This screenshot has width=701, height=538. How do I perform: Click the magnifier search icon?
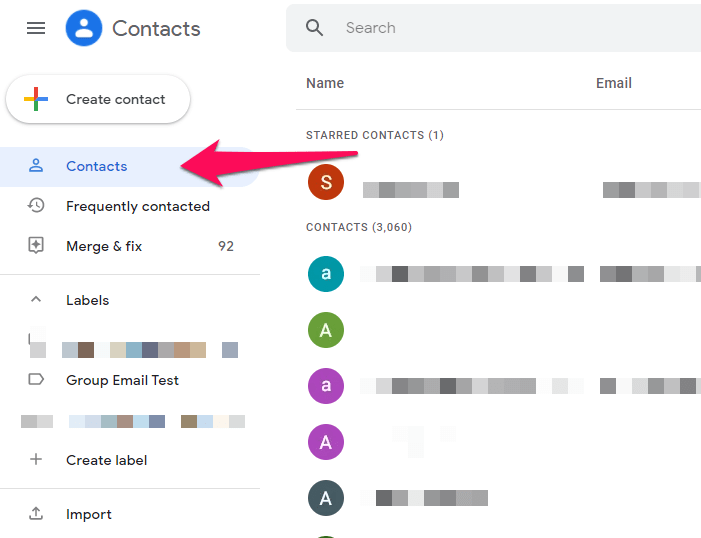[314, 28]
